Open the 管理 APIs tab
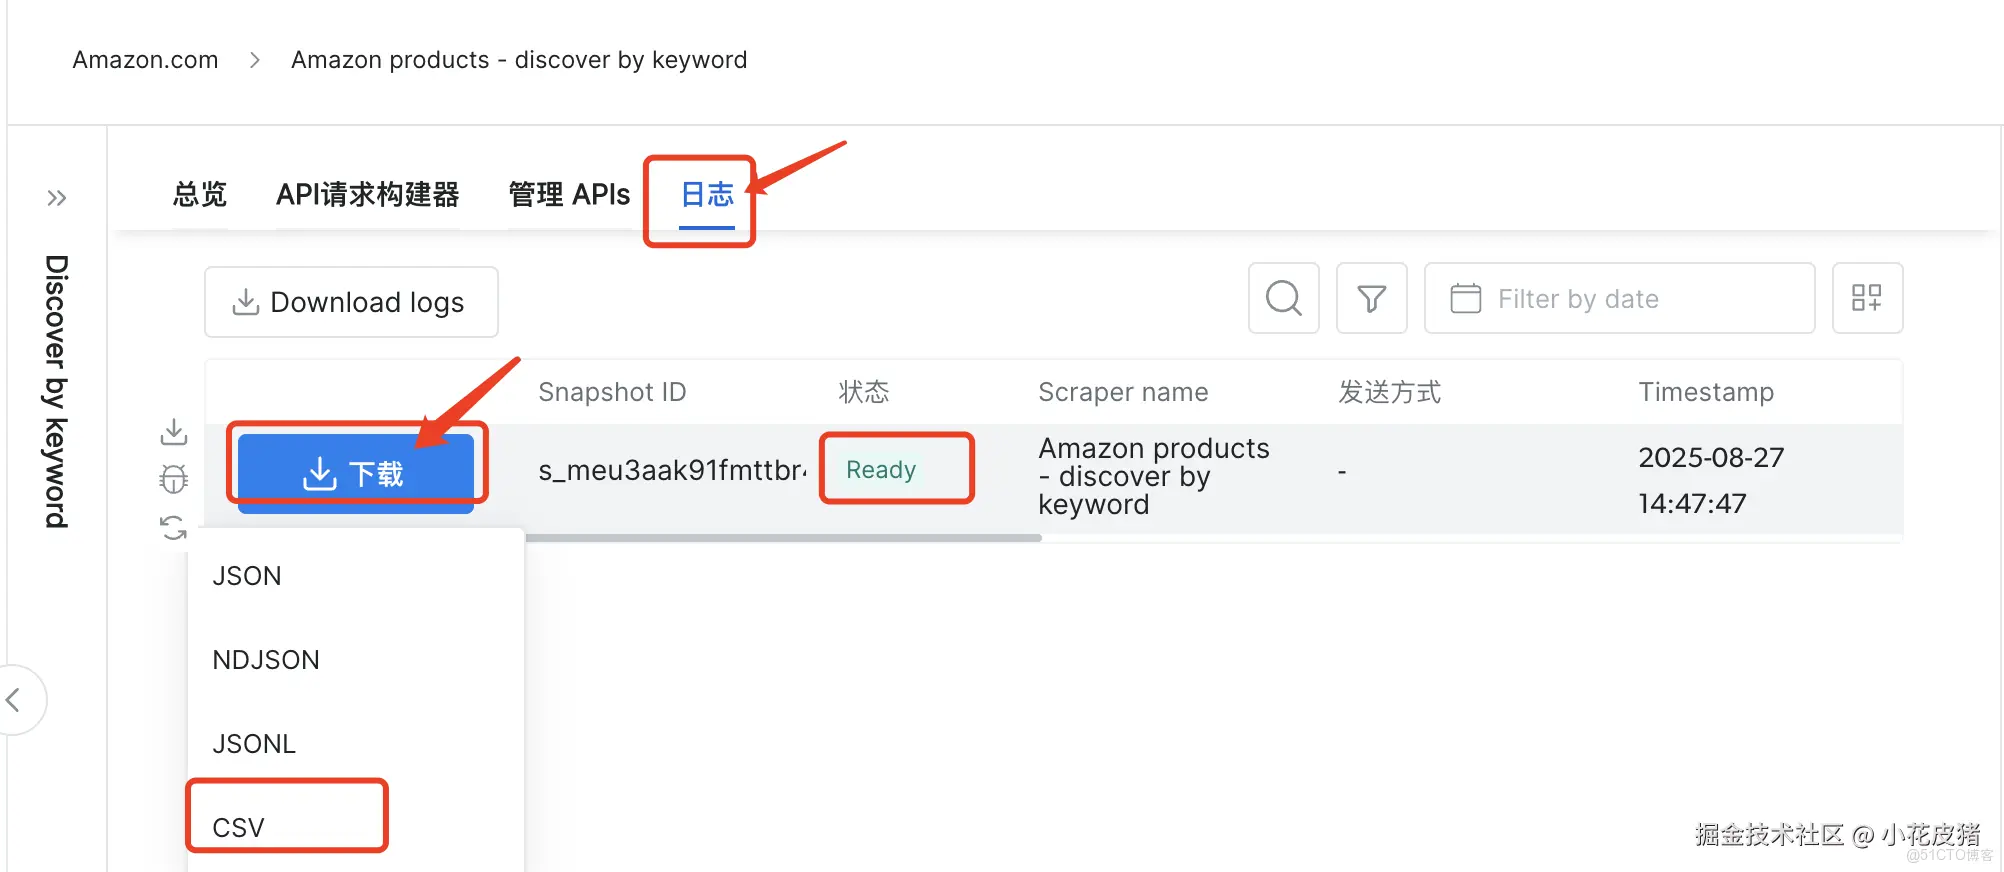The height and width of the screenshot is (872, 2004). tap(569, 194)
